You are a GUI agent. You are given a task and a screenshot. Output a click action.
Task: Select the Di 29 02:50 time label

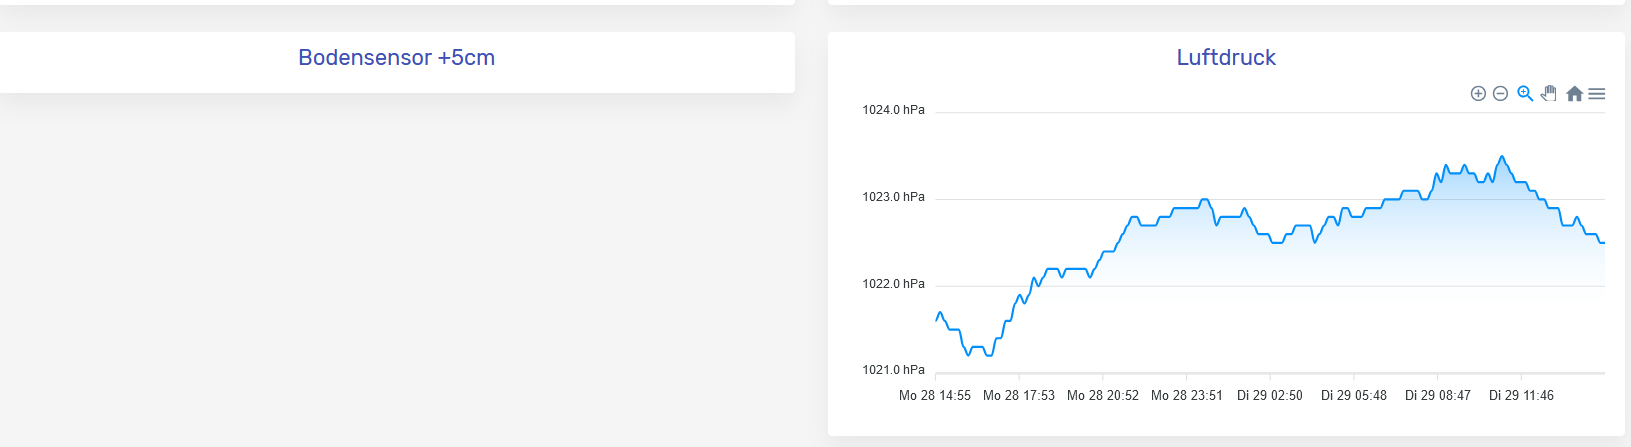pyautogui.click(x=1270, y=396)
